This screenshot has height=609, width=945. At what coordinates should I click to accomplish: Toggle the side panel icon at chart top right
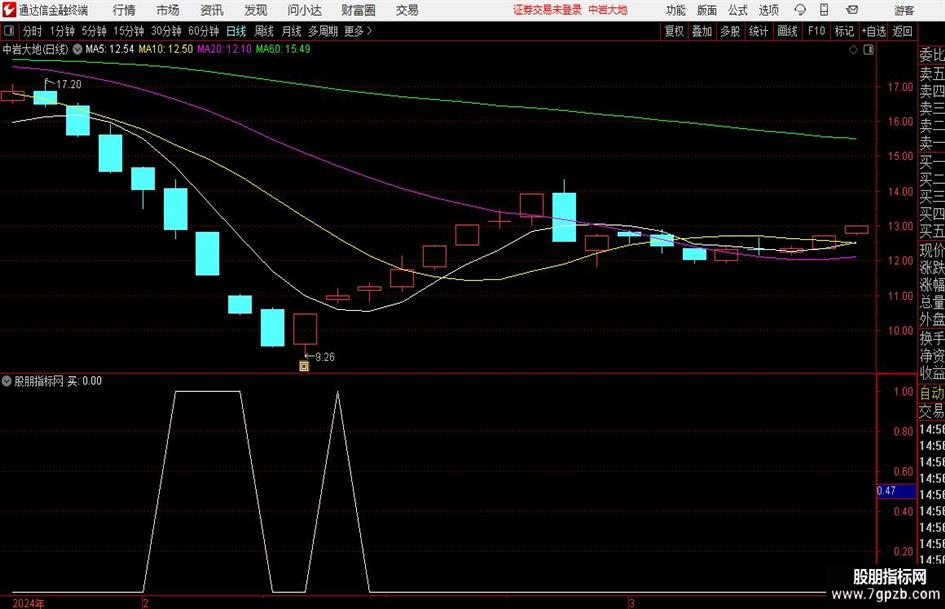pyautogui.click(x=868, y=50)
